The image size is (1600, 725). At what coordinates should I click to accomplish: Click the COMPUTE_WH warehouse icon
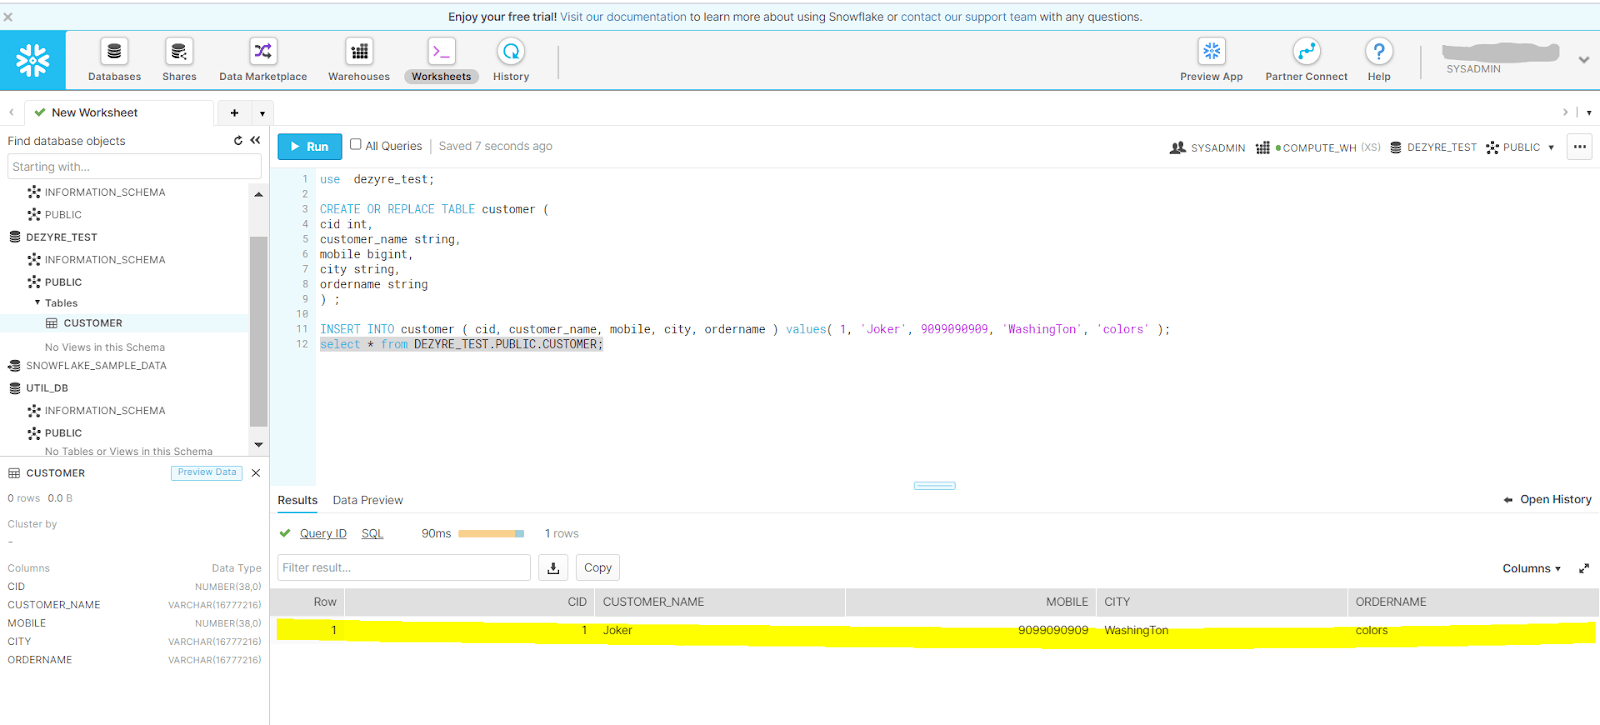(1263, 148)
